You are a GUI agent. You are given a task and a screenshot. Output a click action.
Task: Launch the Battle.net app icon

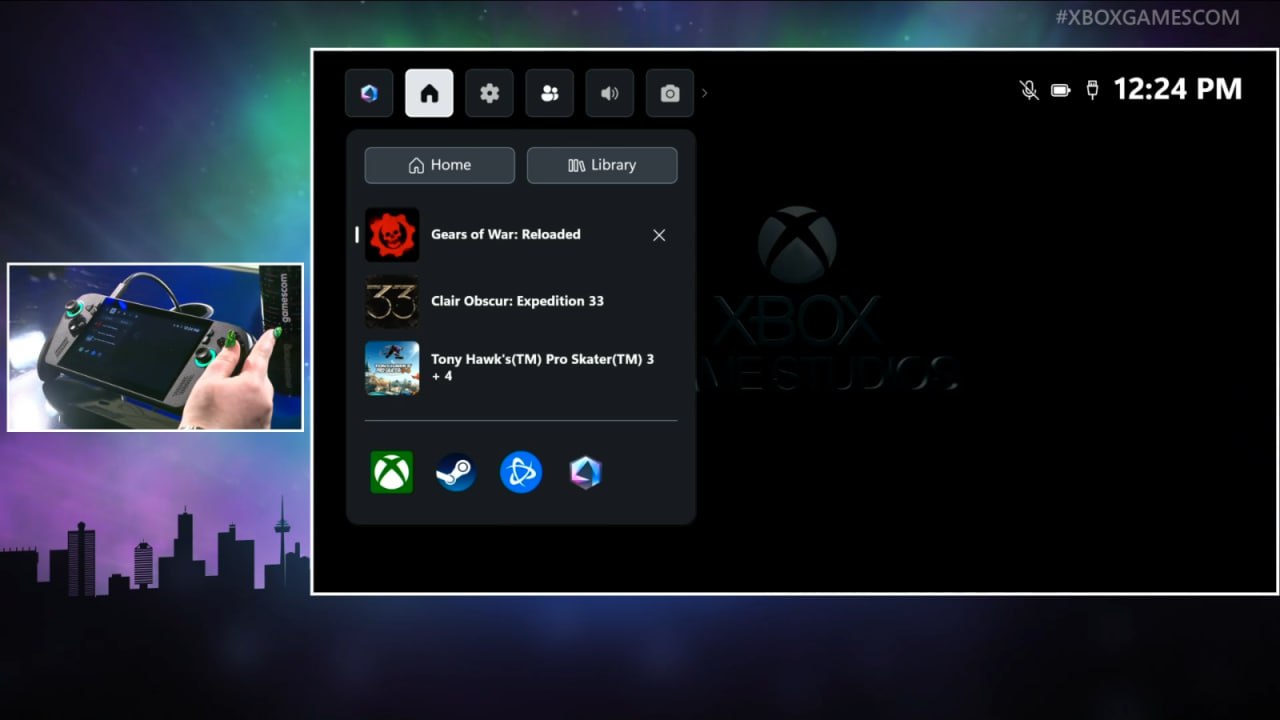[x=520, y=472]
